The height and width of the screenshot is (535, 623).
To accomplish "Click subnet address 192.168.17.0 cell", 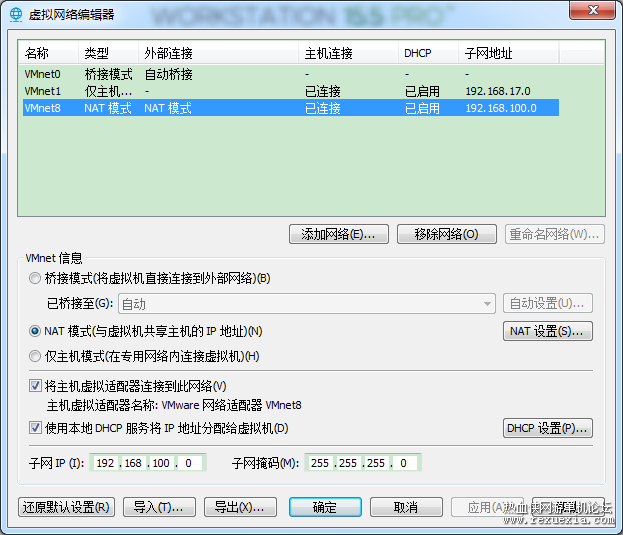I will click(x=498, y=91).
